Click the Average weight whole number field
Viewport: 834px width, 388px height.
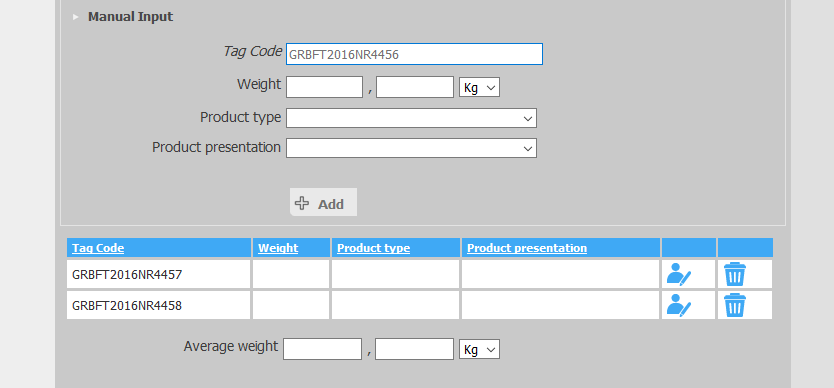point(322,349)
